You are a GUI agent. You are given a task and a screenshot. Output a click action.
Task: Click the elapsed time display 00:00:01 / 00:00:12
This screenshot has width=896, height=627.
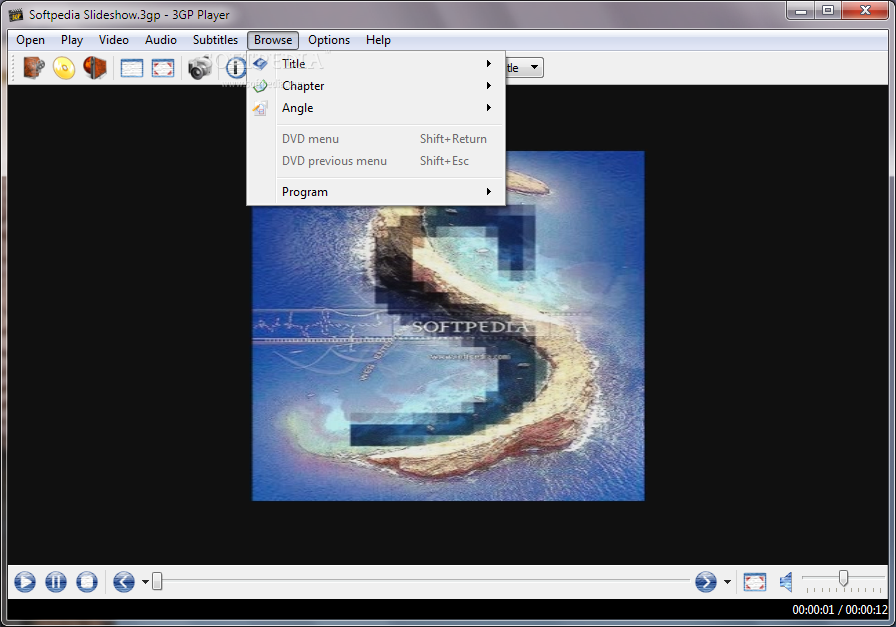839,610
